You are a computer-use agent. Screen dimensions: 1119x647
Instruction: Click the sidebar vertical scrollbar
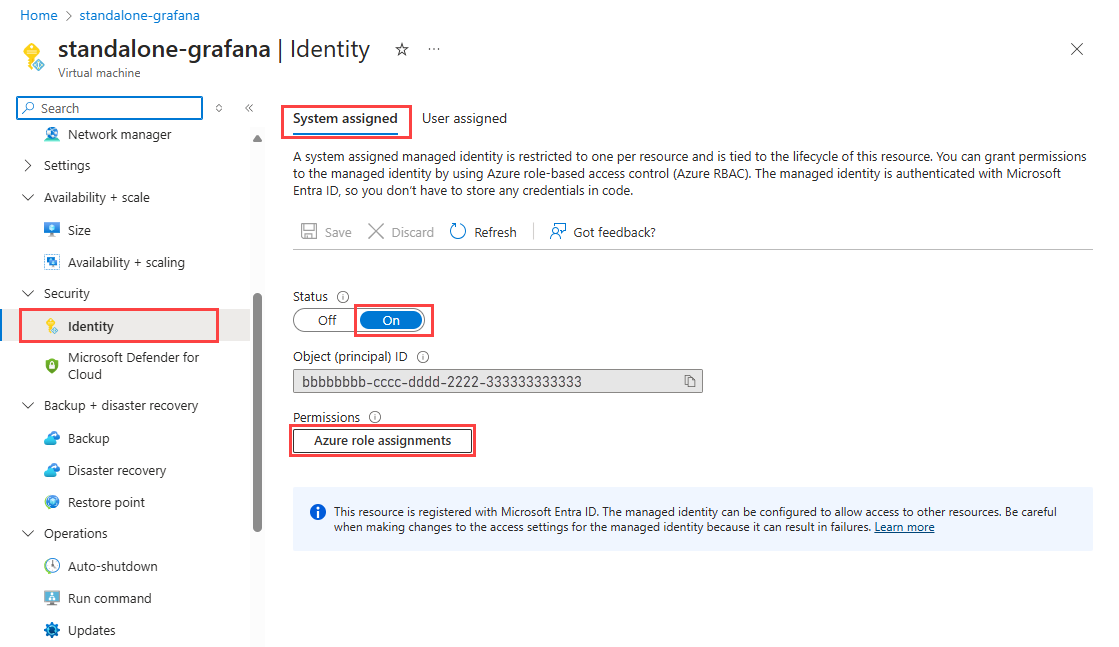click(258, 412)
